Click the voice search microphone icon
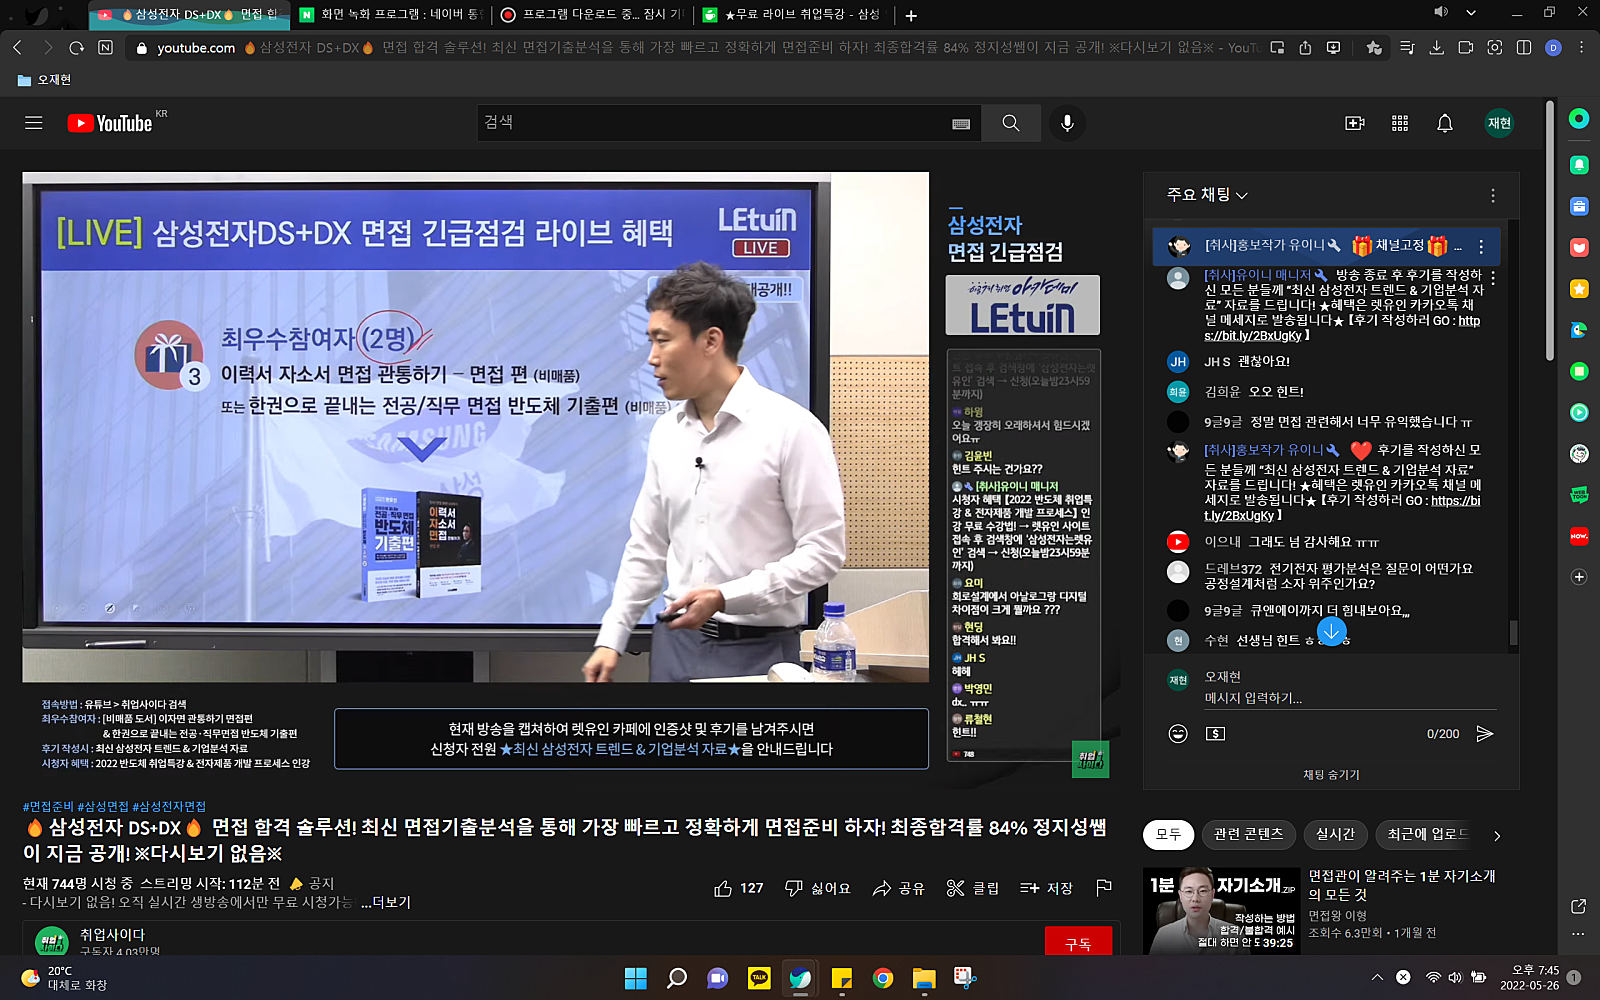The height and width of the screenshot is (1000, 1600). 1067,123
